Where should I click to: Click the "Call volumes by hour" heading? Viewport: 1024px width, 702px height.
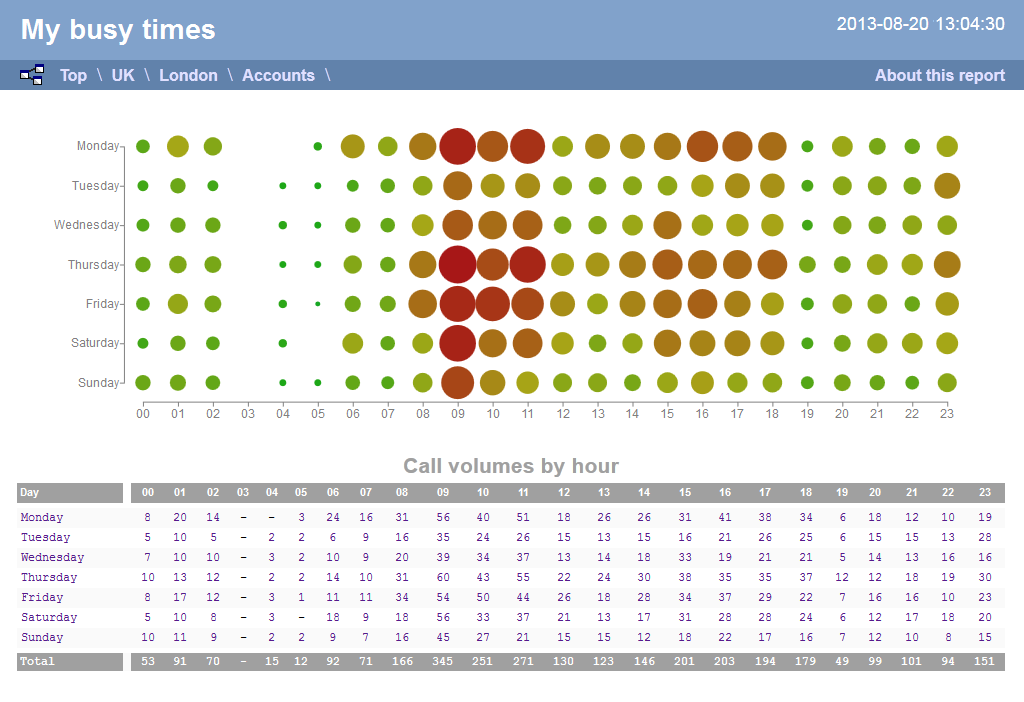[x=512, y=466]
